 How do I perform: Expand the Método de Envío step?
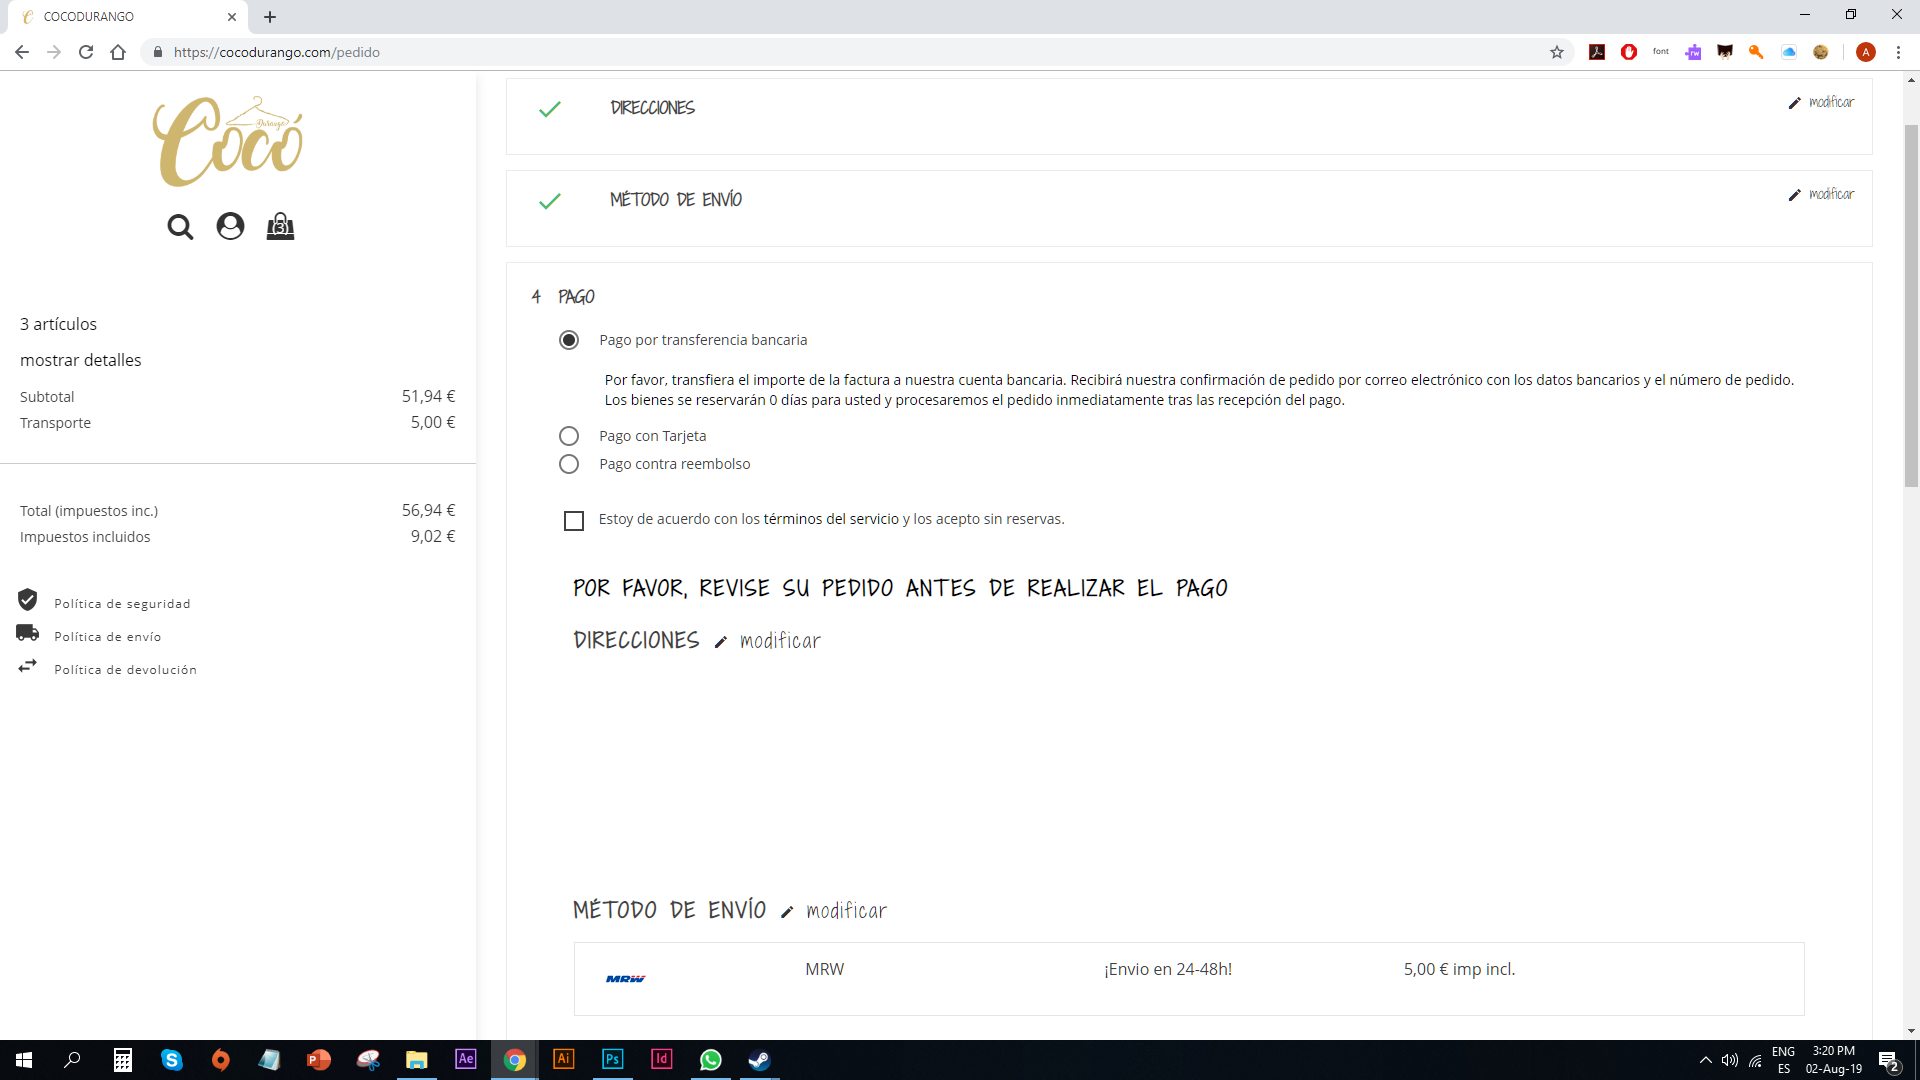(676, 200)
